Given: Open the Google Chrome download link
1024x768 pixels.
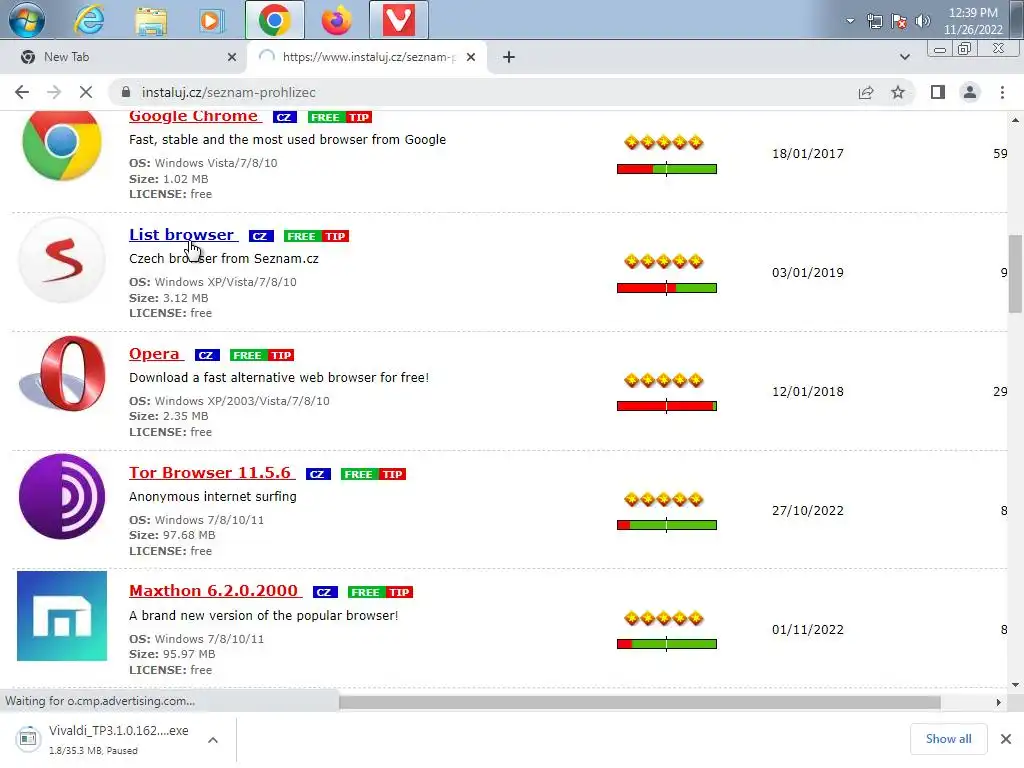Looking at the screenshot, I should (195, 116).
